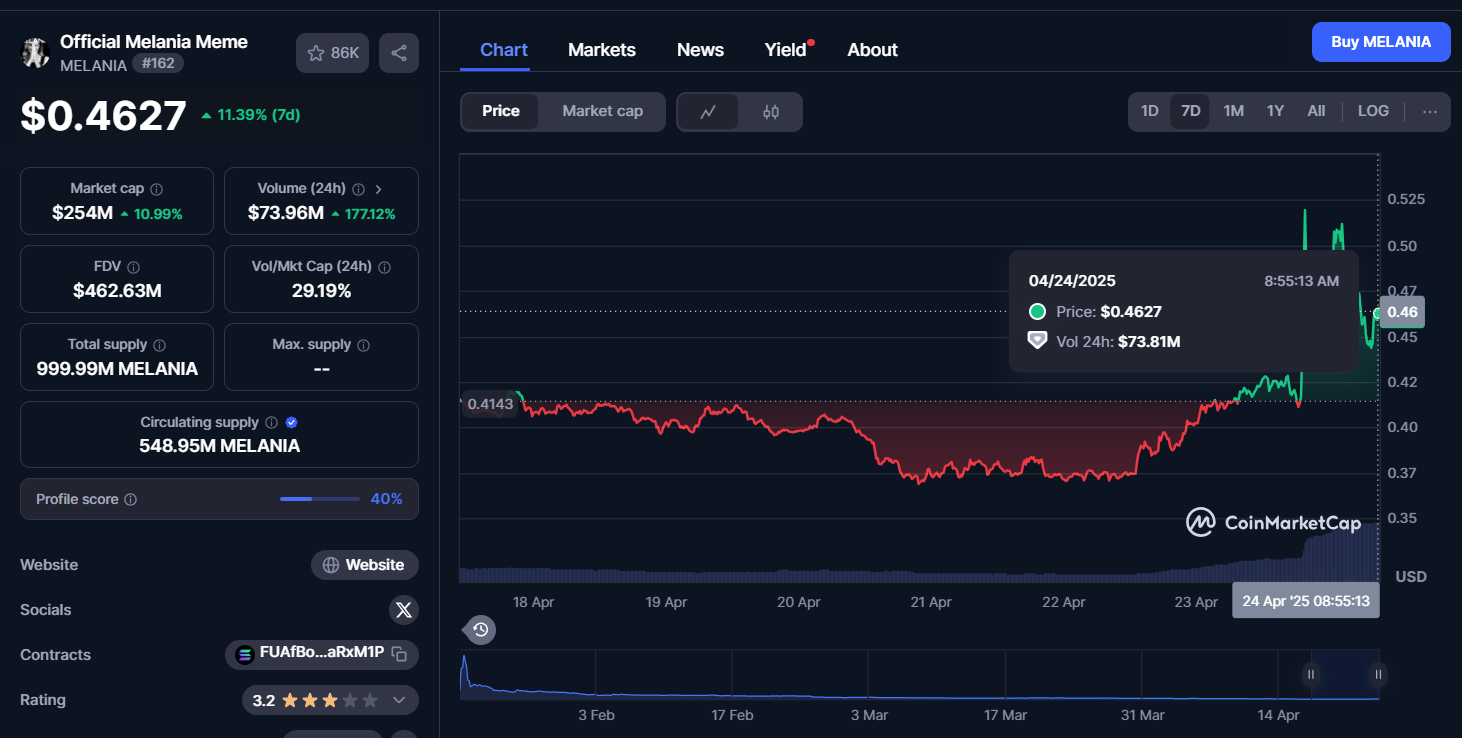Select the candlestick chart view icon
The height and width of the screenshot is (738, 1462).
pos(770,112)
